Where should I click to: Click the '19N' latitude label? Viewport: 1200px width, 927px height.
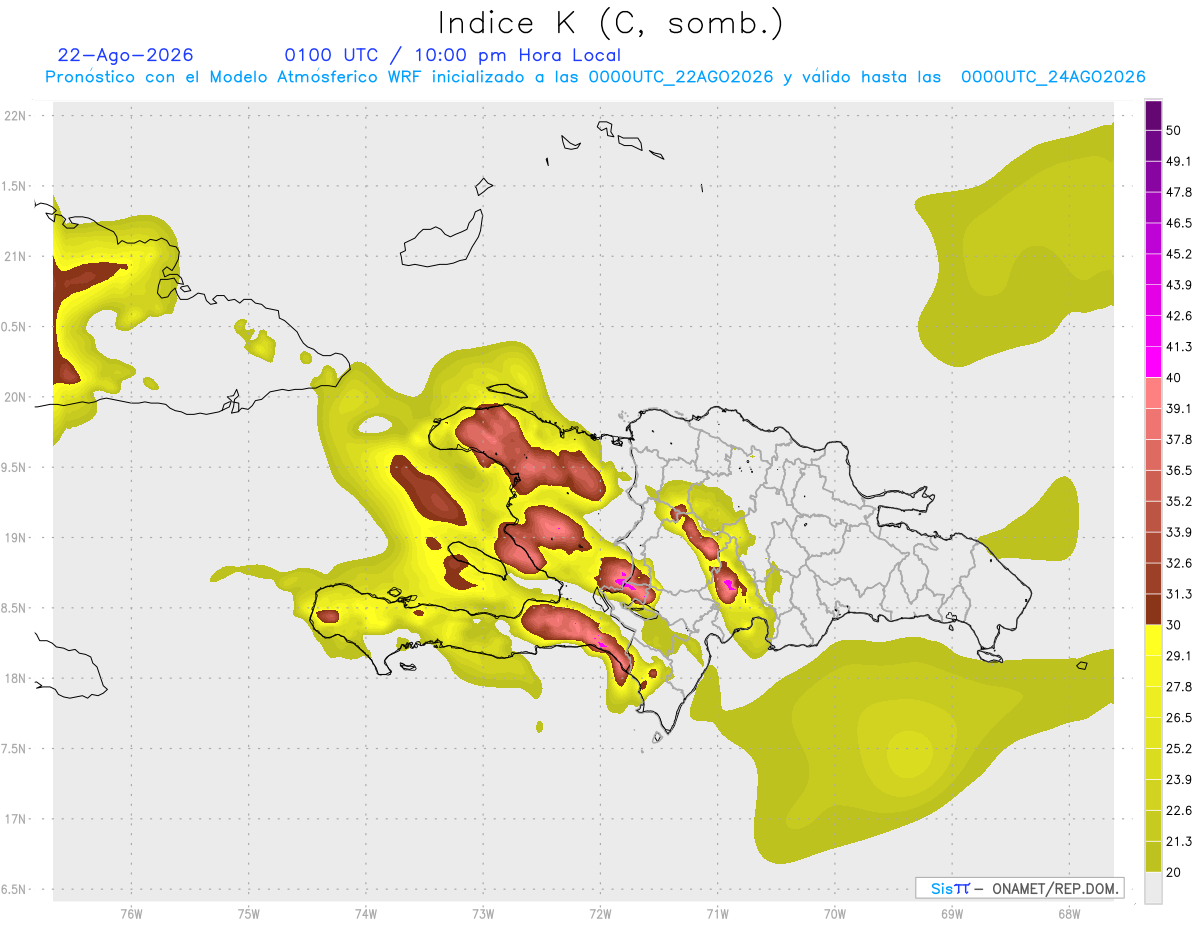click(15, 538)
